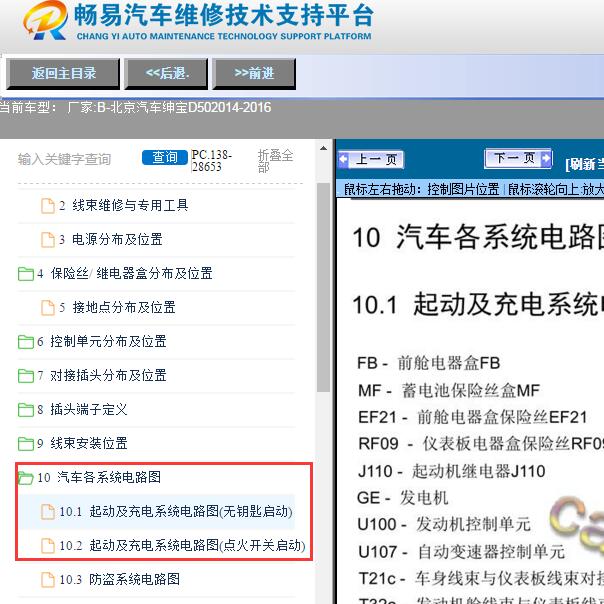Select tree item 4 保险丝/继电器盒分布及位置
604x604 pixels.
(125, 273)
